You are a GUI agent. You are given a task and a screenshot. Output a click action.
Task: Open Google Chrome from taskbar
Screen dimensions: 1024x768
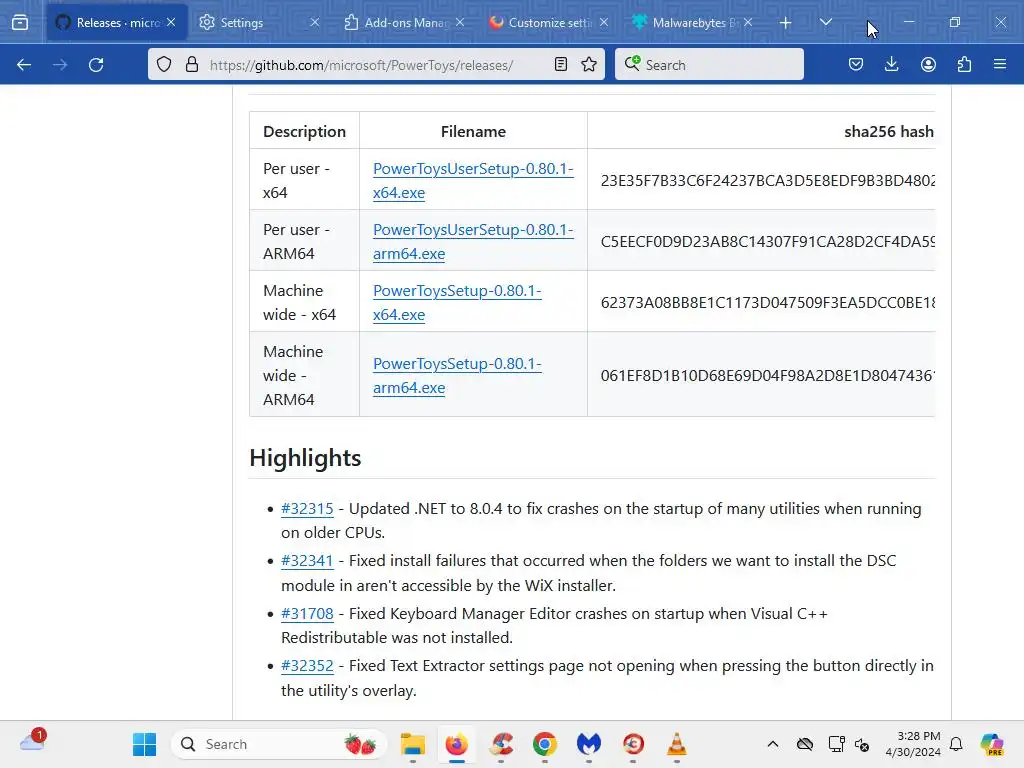pyautogui.click(x=545, y=744)
